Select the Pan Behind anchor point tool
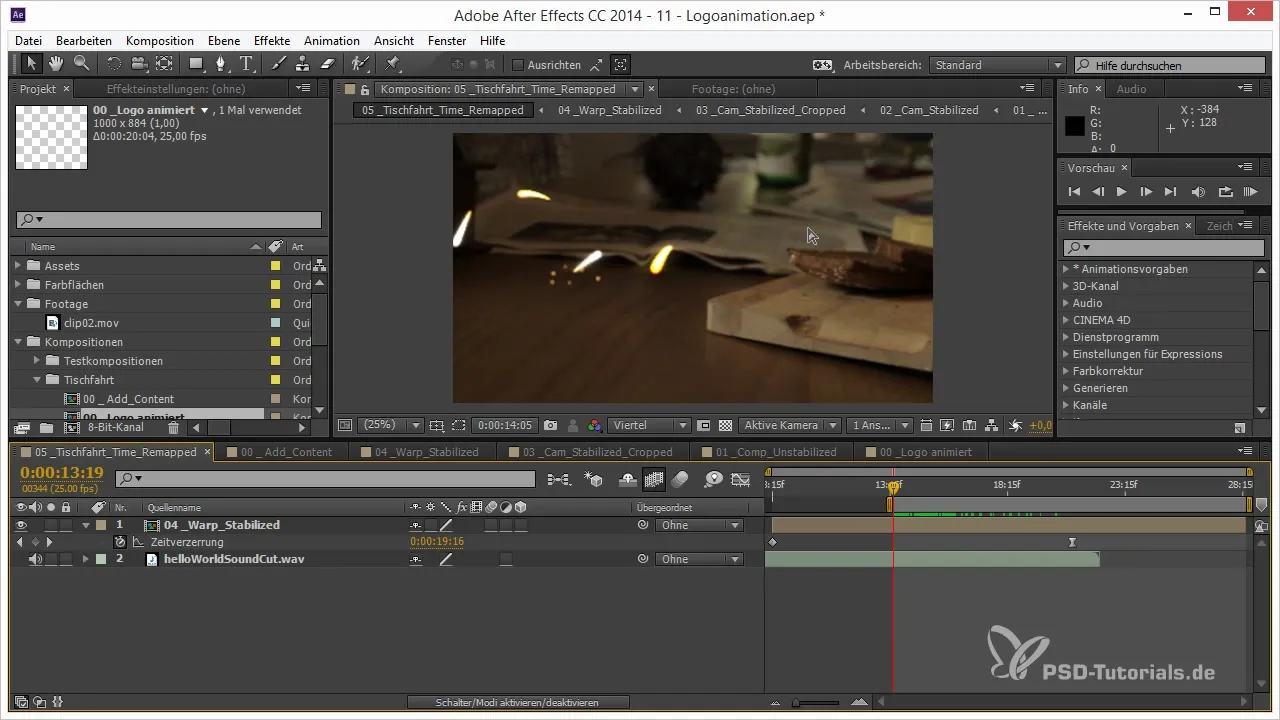Image resolution: width=1280 pixels, height=720 pixels. [164, 64]
